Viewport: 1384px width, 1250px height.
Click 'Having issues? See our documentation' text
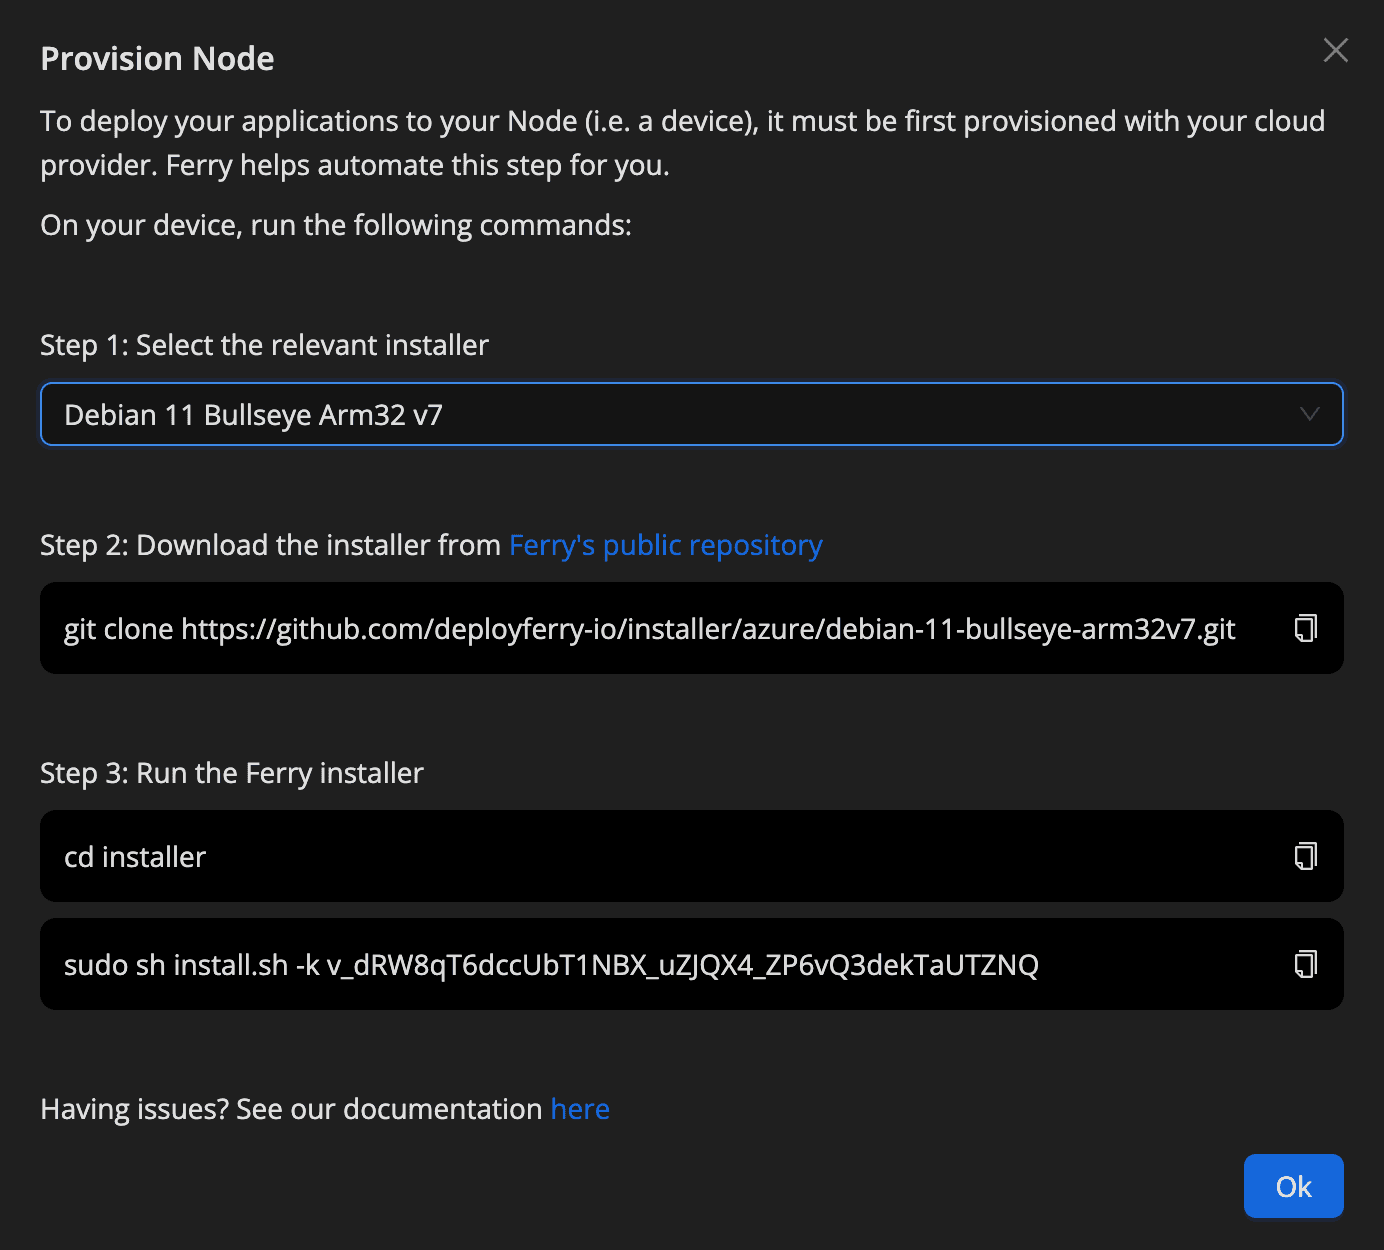pos(291,1109)
